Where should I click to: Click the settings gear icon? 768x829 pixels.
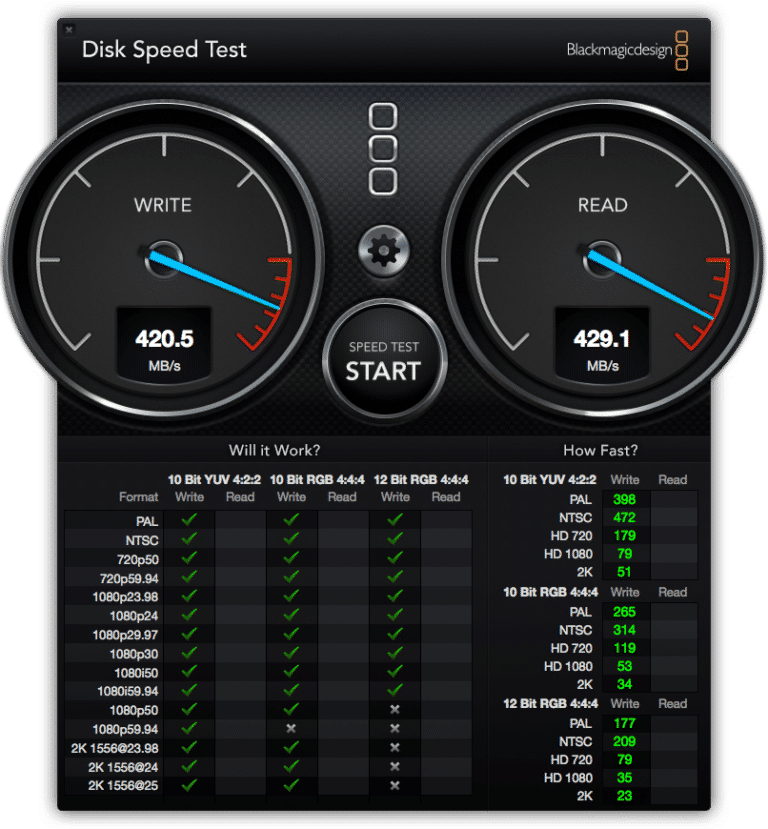(x=384, y=251)
